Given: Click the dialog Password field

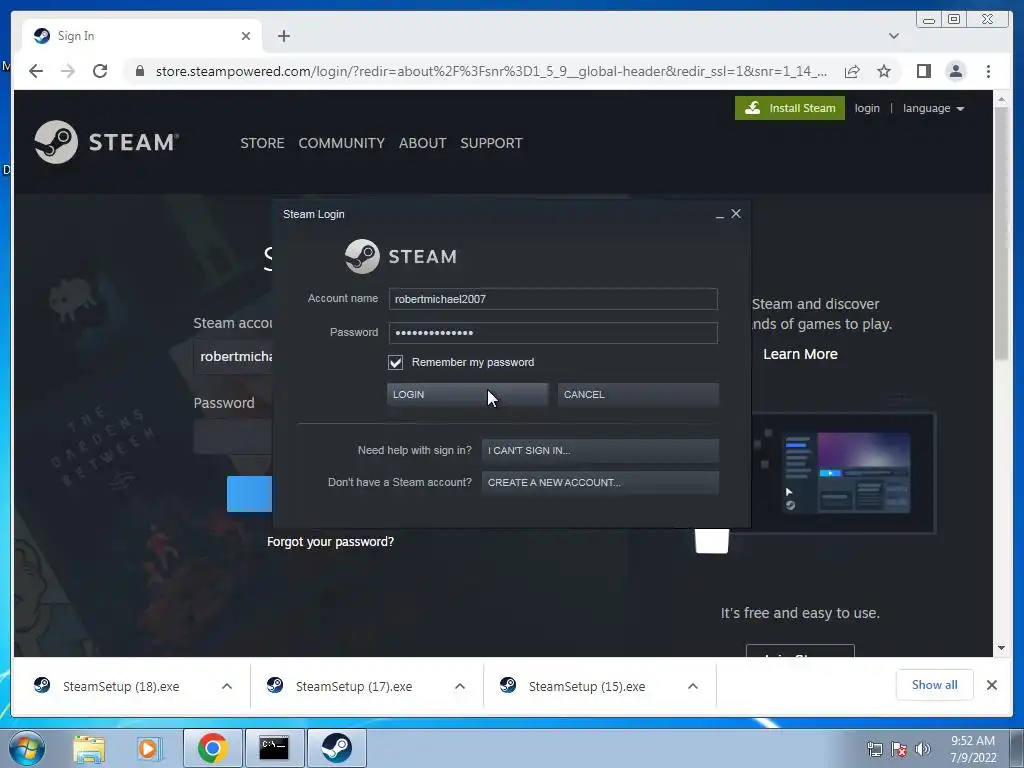Looking at the screenshot, I should [553, 333].
